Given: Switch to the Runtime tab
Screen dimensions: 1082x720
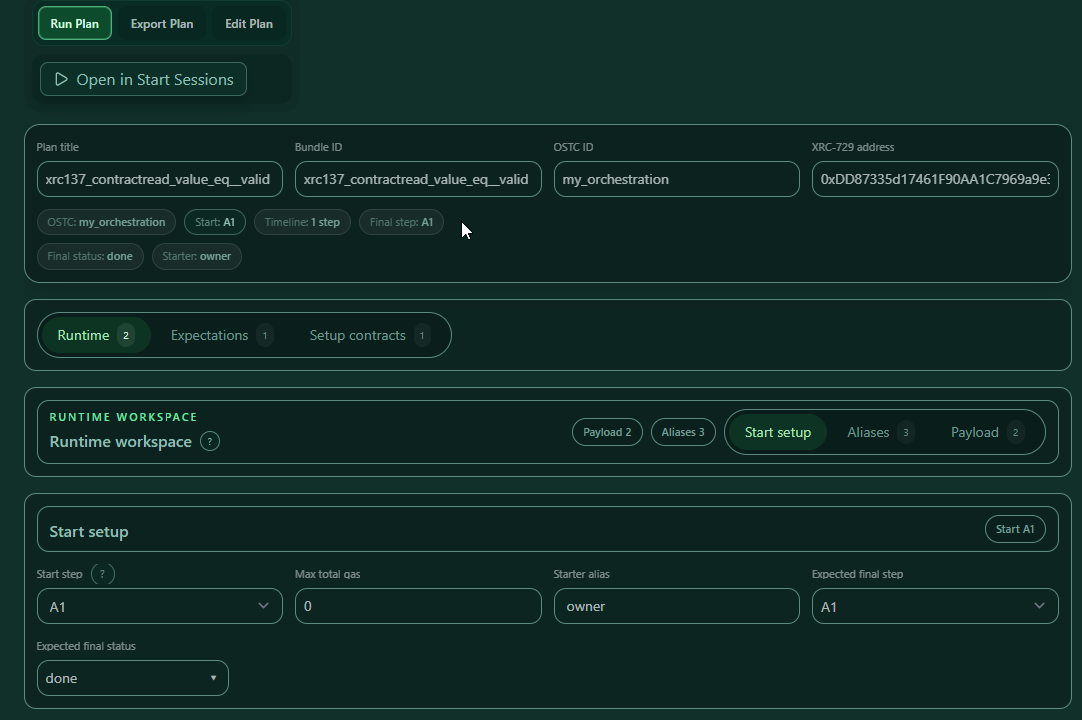Looking at the screenshot, I should tap(96, 335).
